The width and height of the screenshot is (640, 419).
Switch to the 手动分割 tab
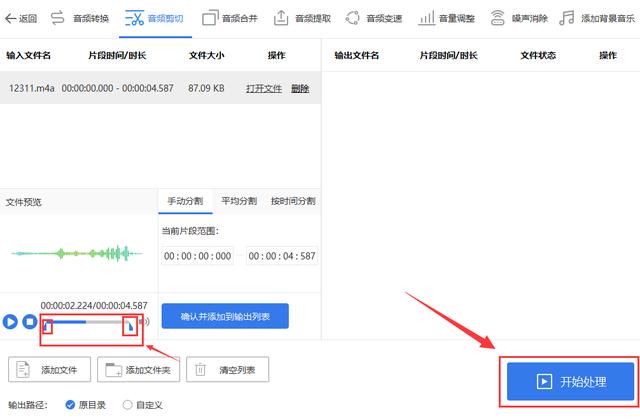point(185,201)
